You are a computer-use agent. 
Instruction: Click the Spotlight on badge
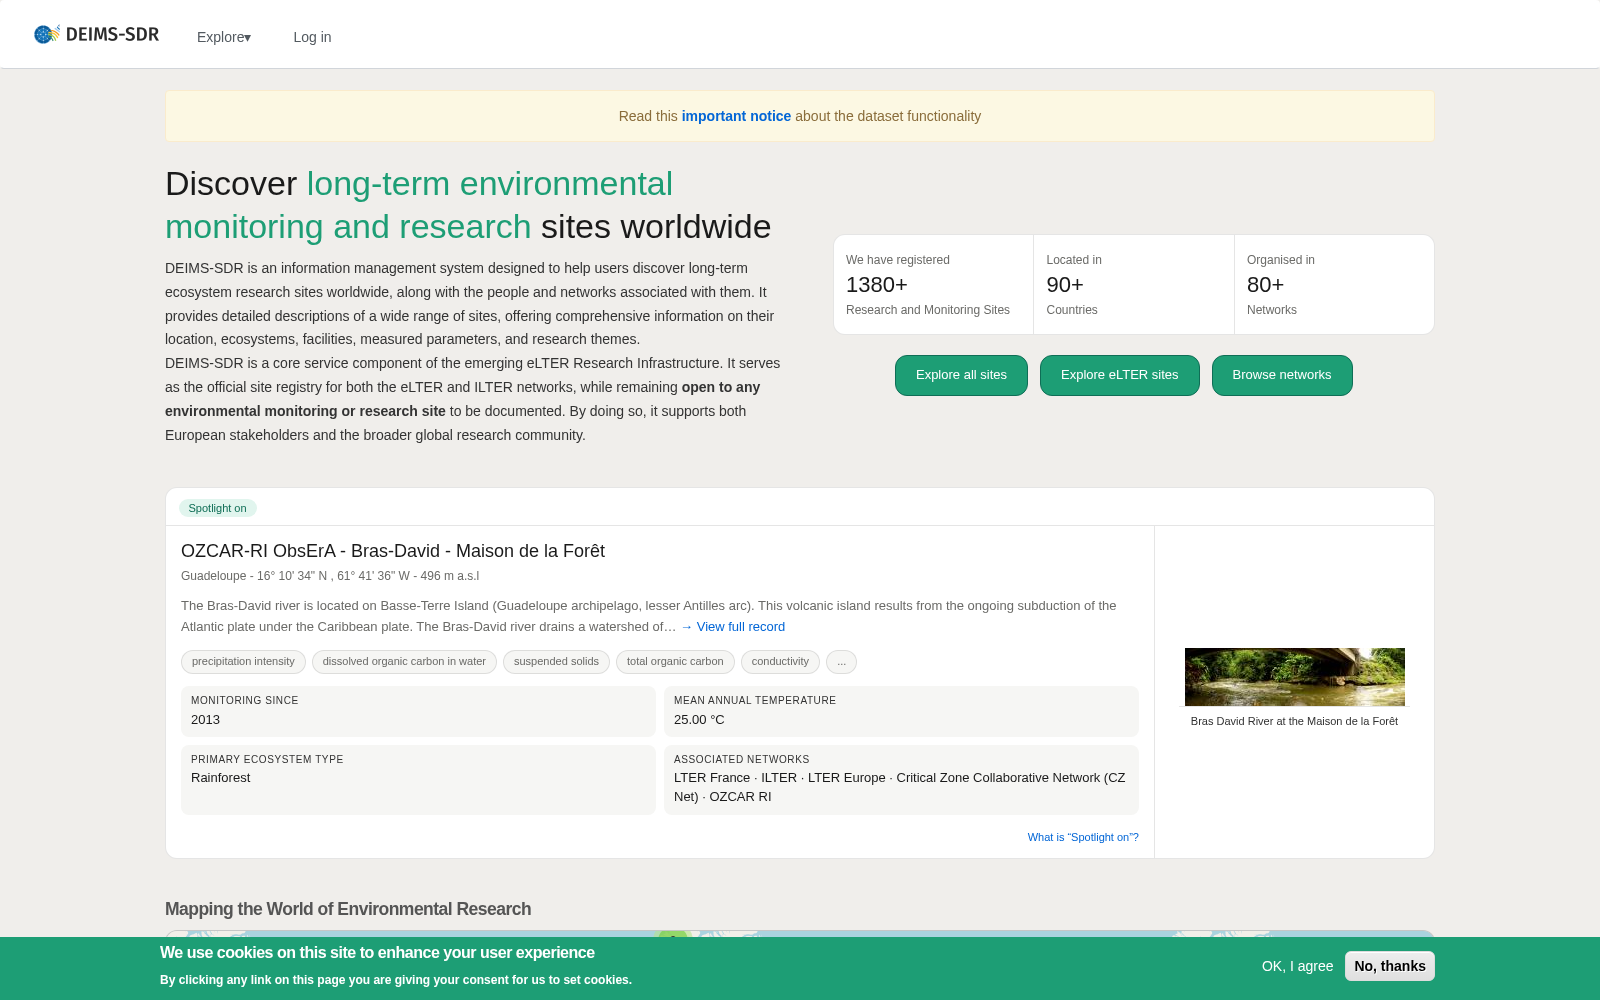[x=217, y=508]
